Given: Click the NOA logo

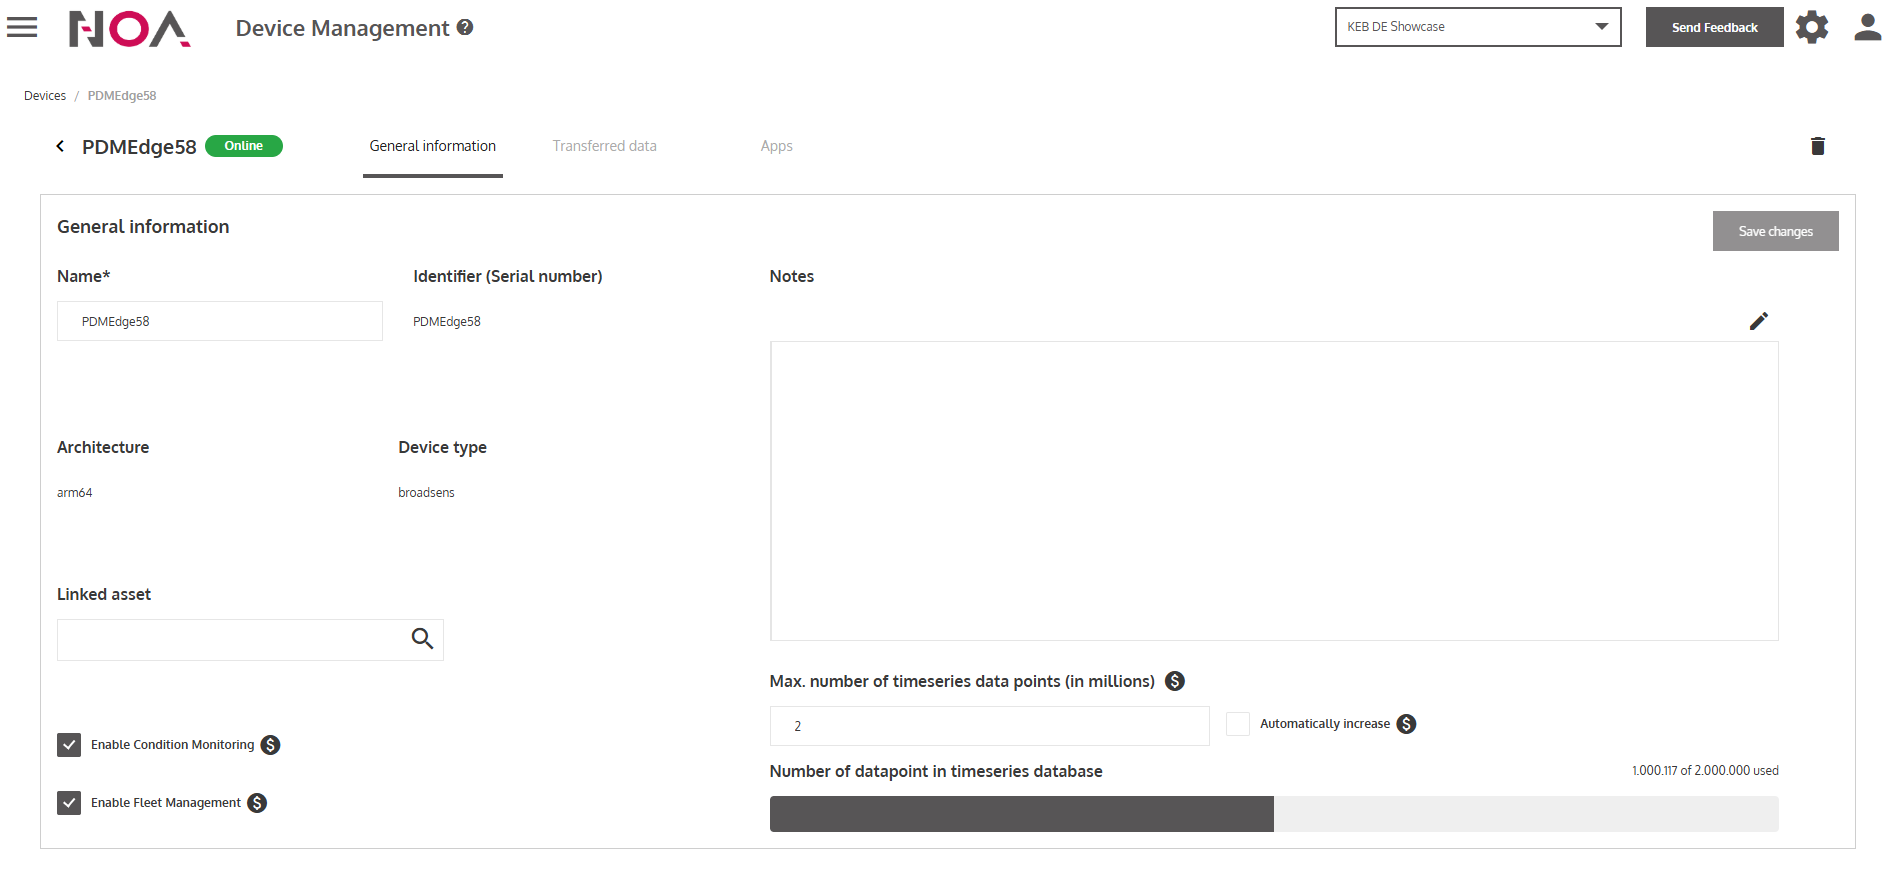Looking at the screenshot, I should pyautogui.click(x=129, y=28).
